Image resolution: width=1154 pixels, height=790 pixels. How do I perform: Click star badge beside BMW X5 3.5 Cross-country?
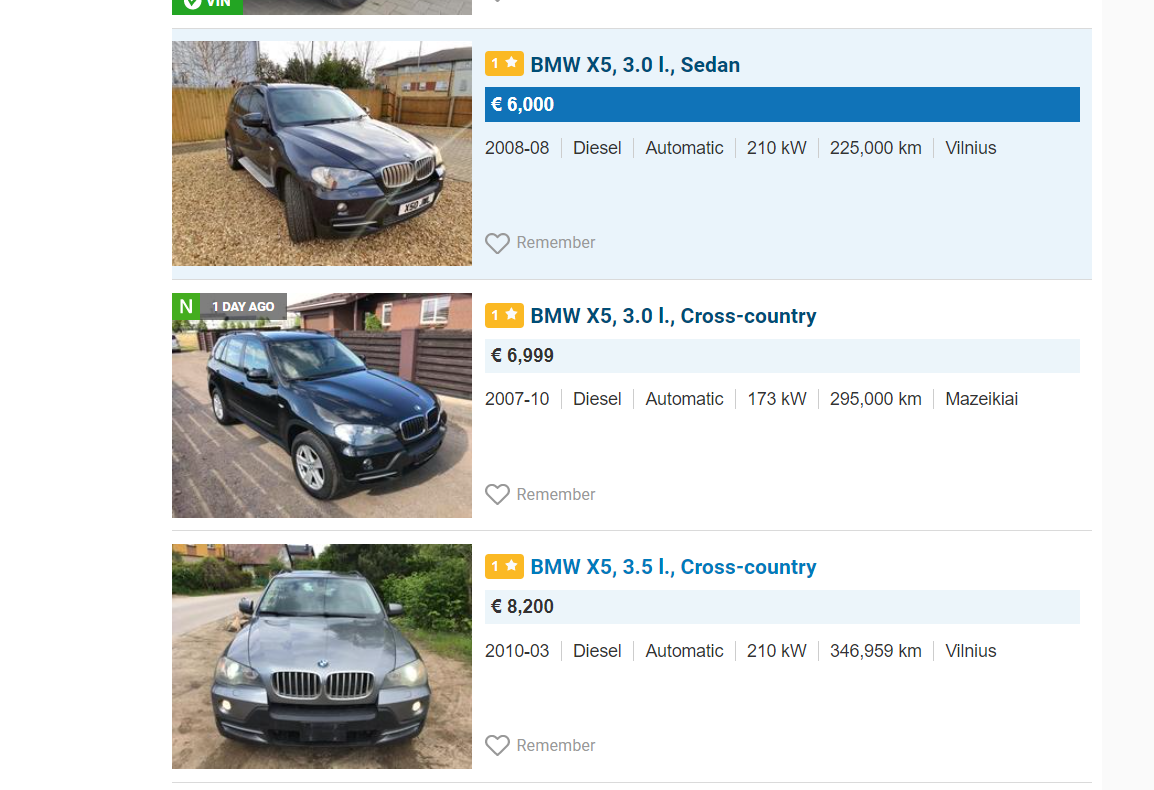coord(504,566)
